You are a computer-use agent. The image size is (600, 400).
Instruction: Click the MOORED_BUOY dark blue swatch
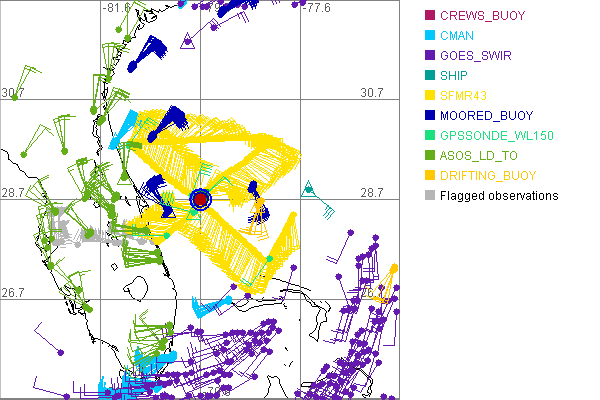tap(429, 115)
